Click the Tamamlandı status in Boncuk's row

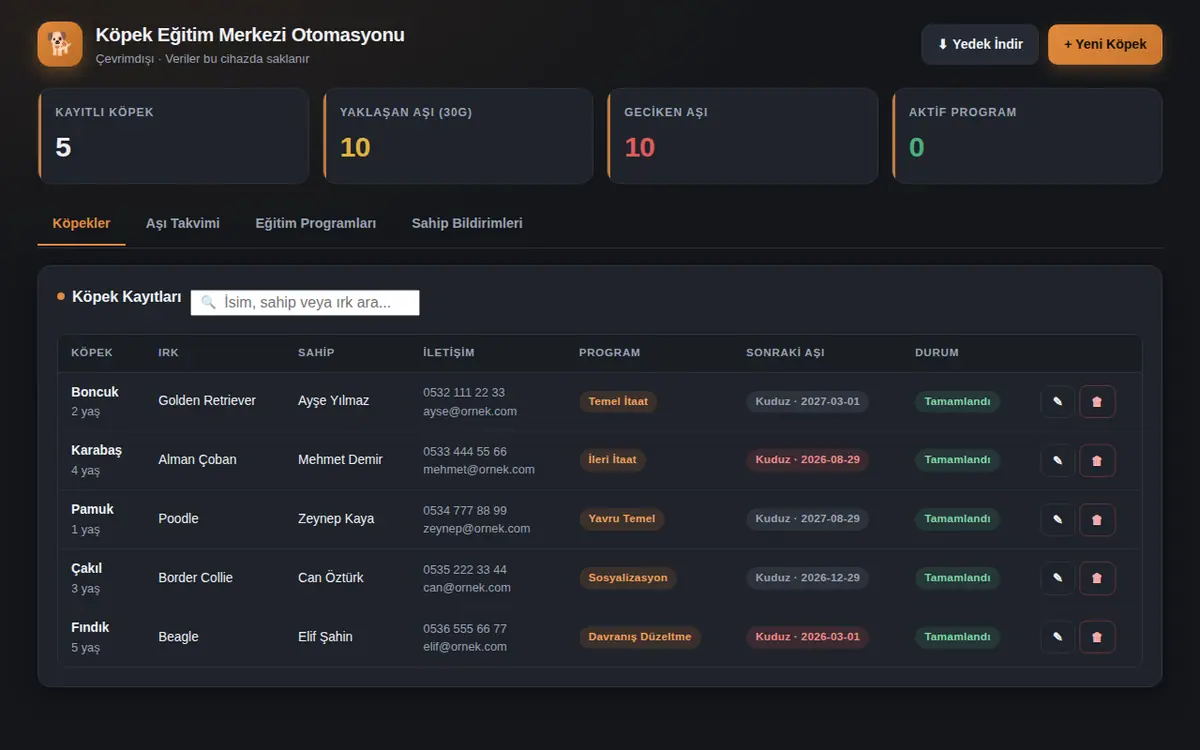coord(957,402)
